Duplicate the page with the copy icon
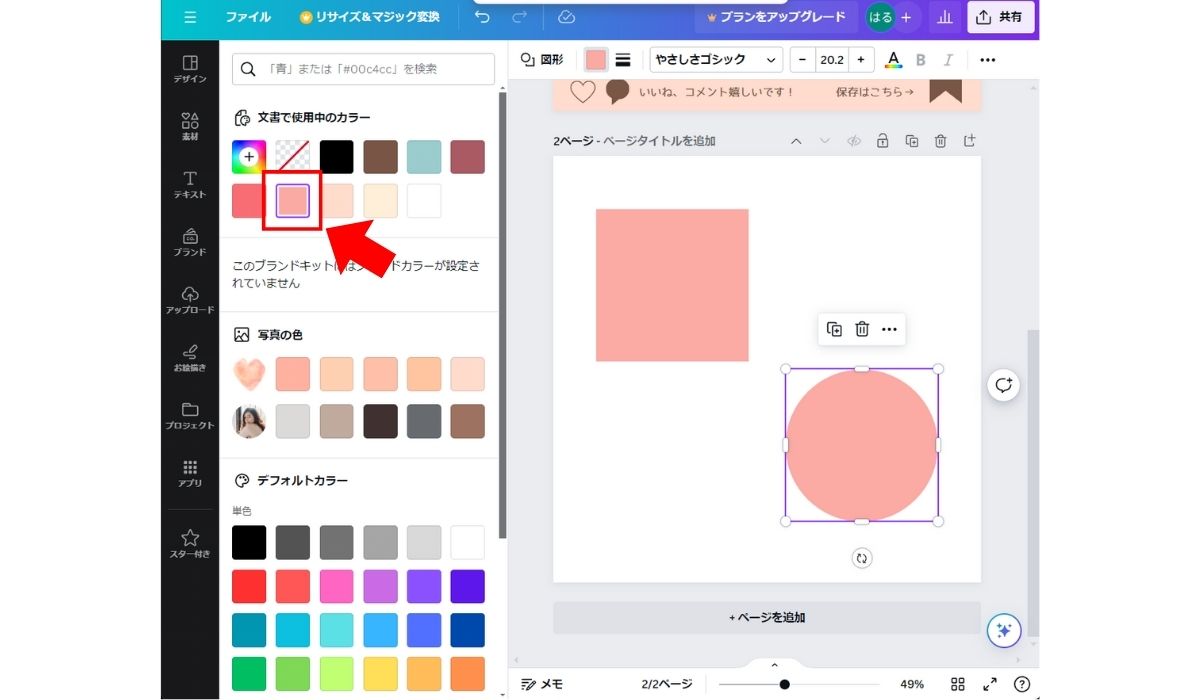 [911, 141]
